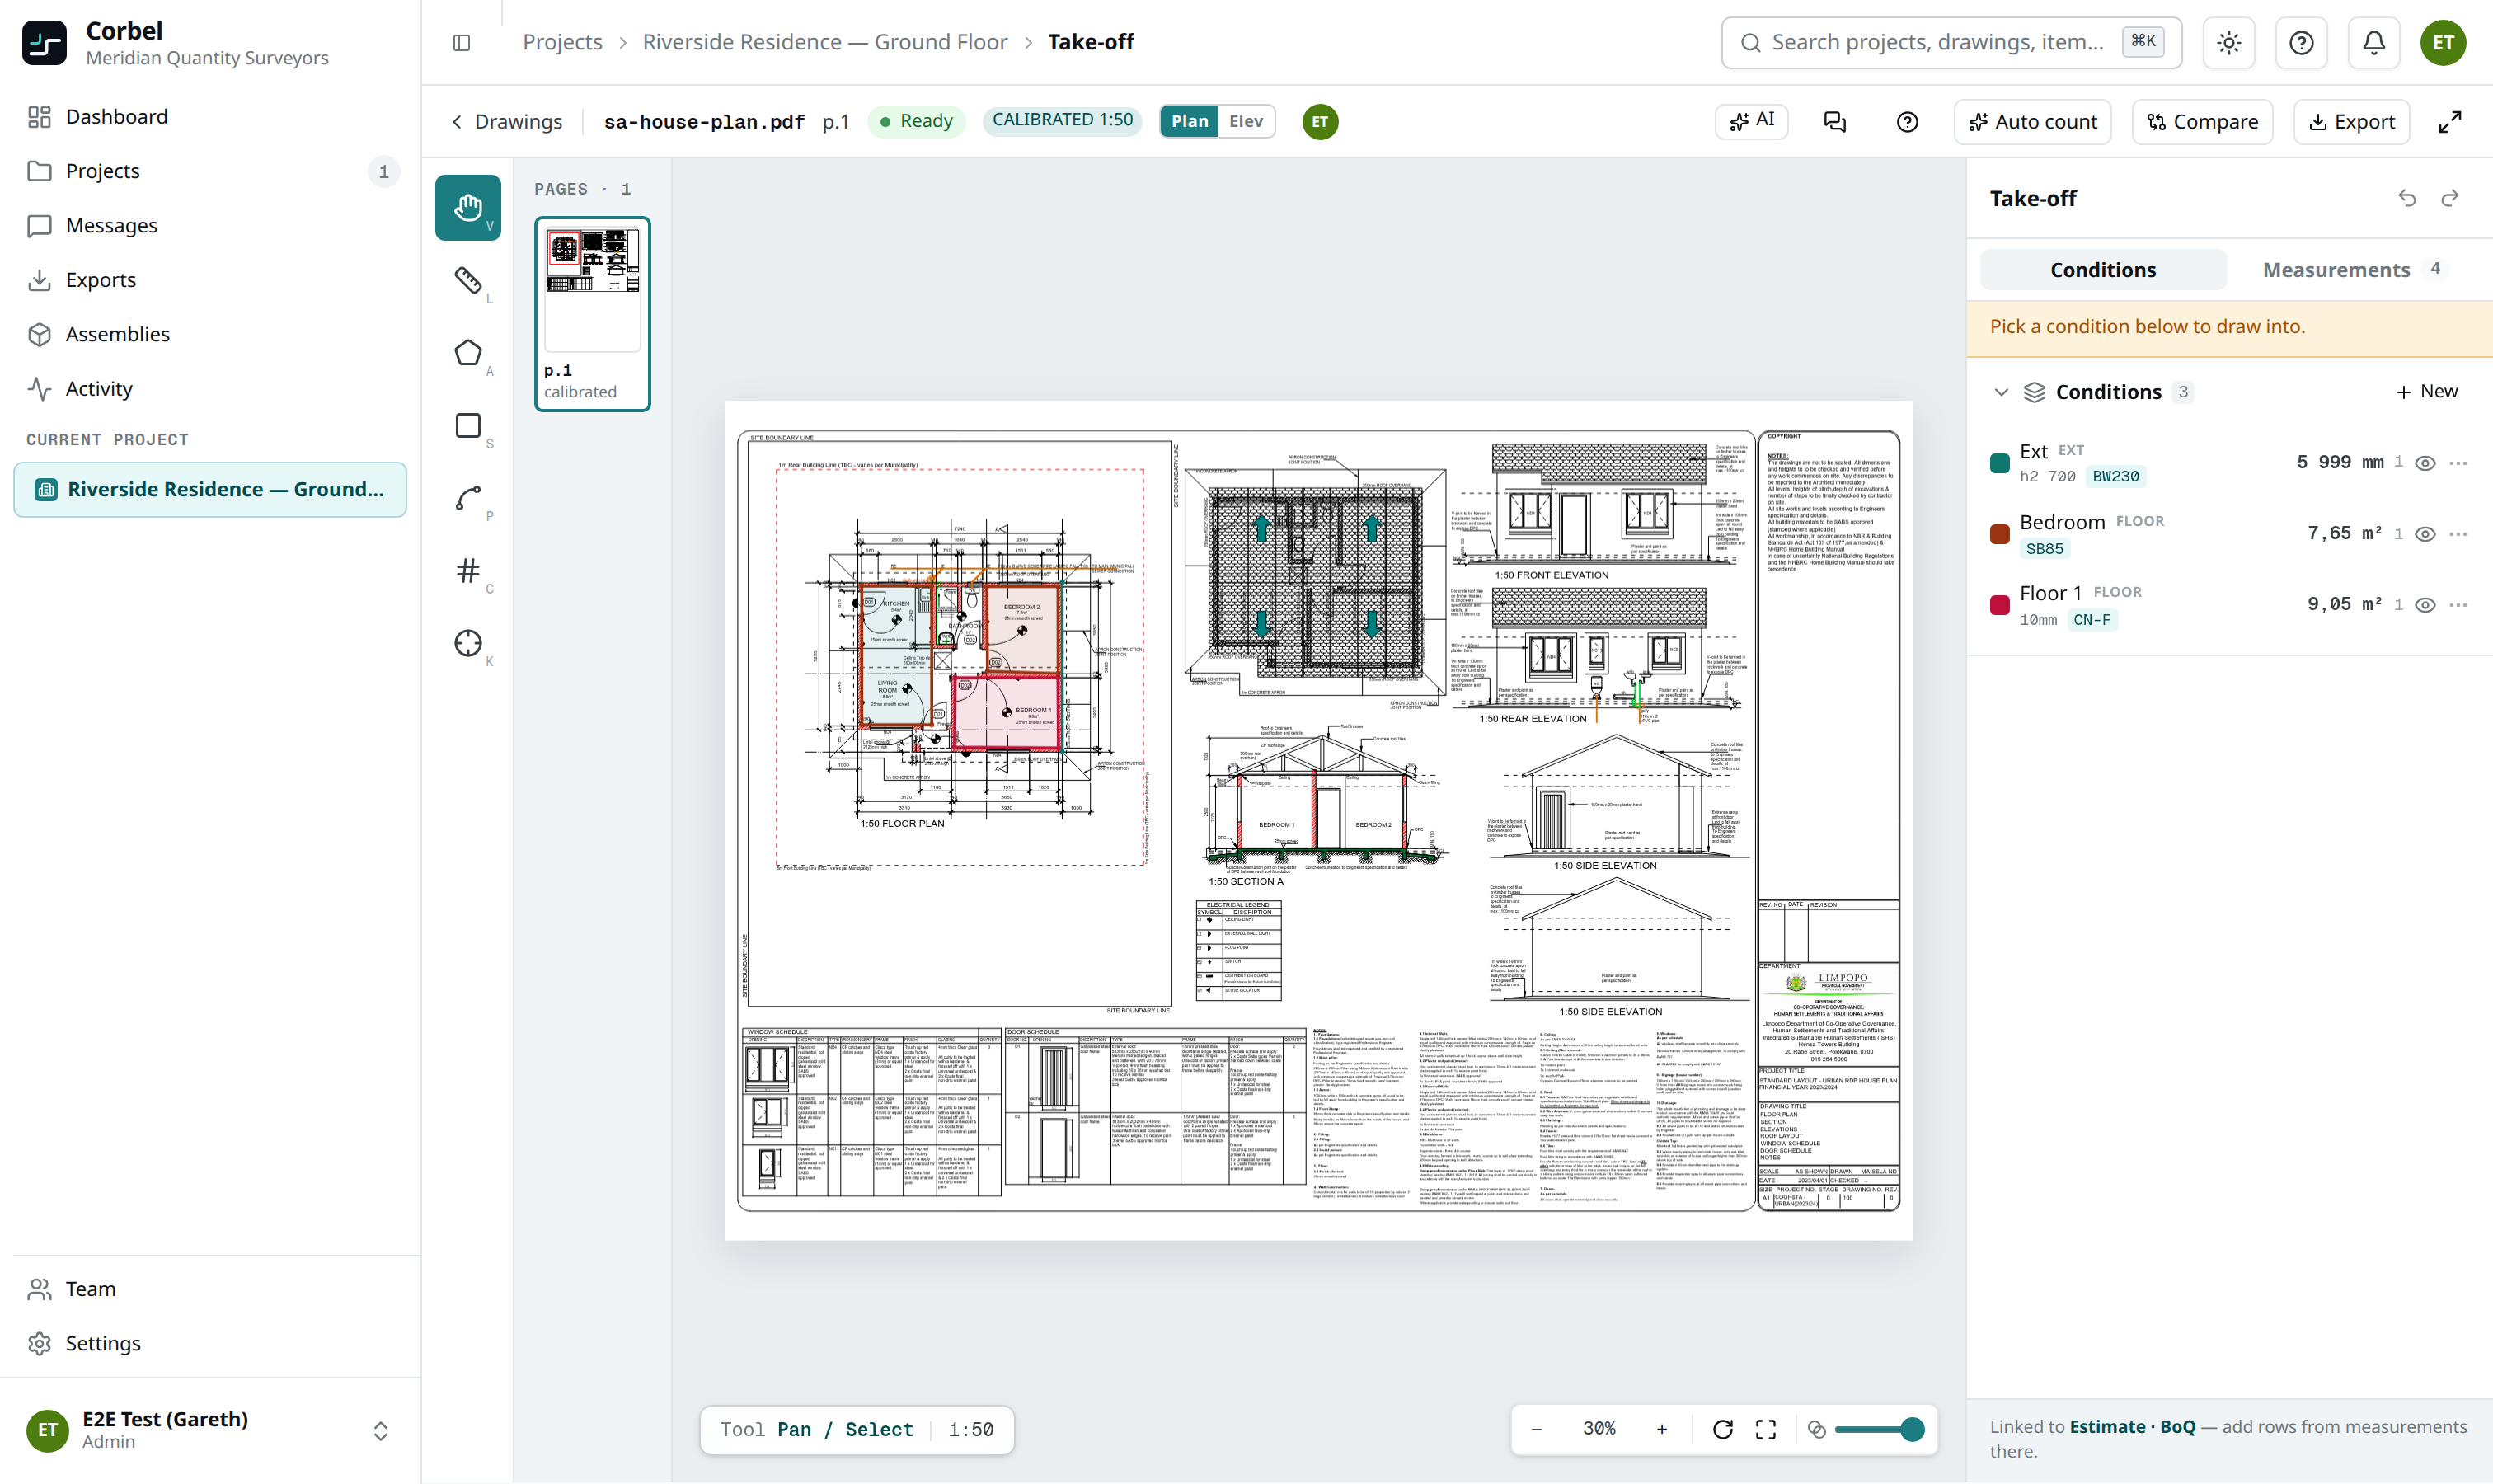Switch view to Plan
Viewport: 2493px width, 1484px height.
pos(1189,121)
